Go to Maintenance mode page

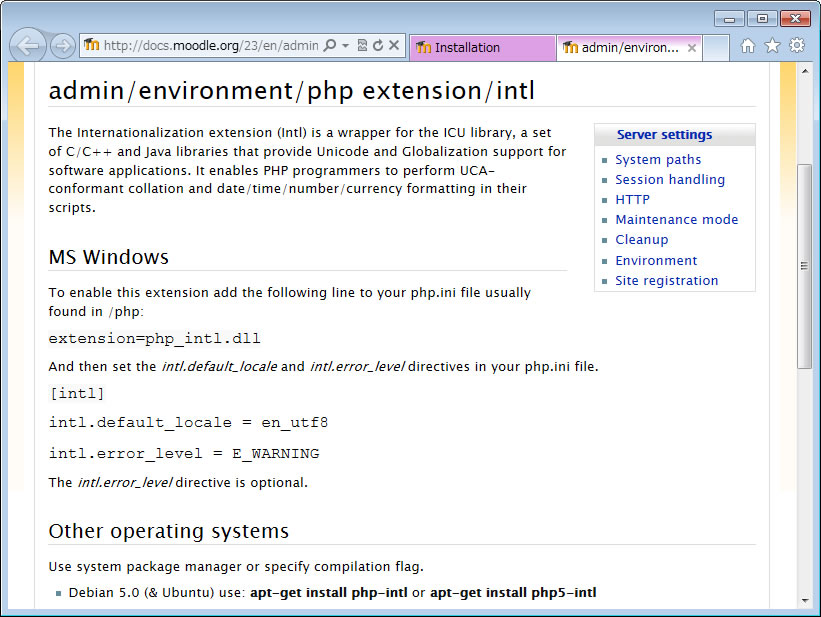pyautogui.click(x=676, y=219)
